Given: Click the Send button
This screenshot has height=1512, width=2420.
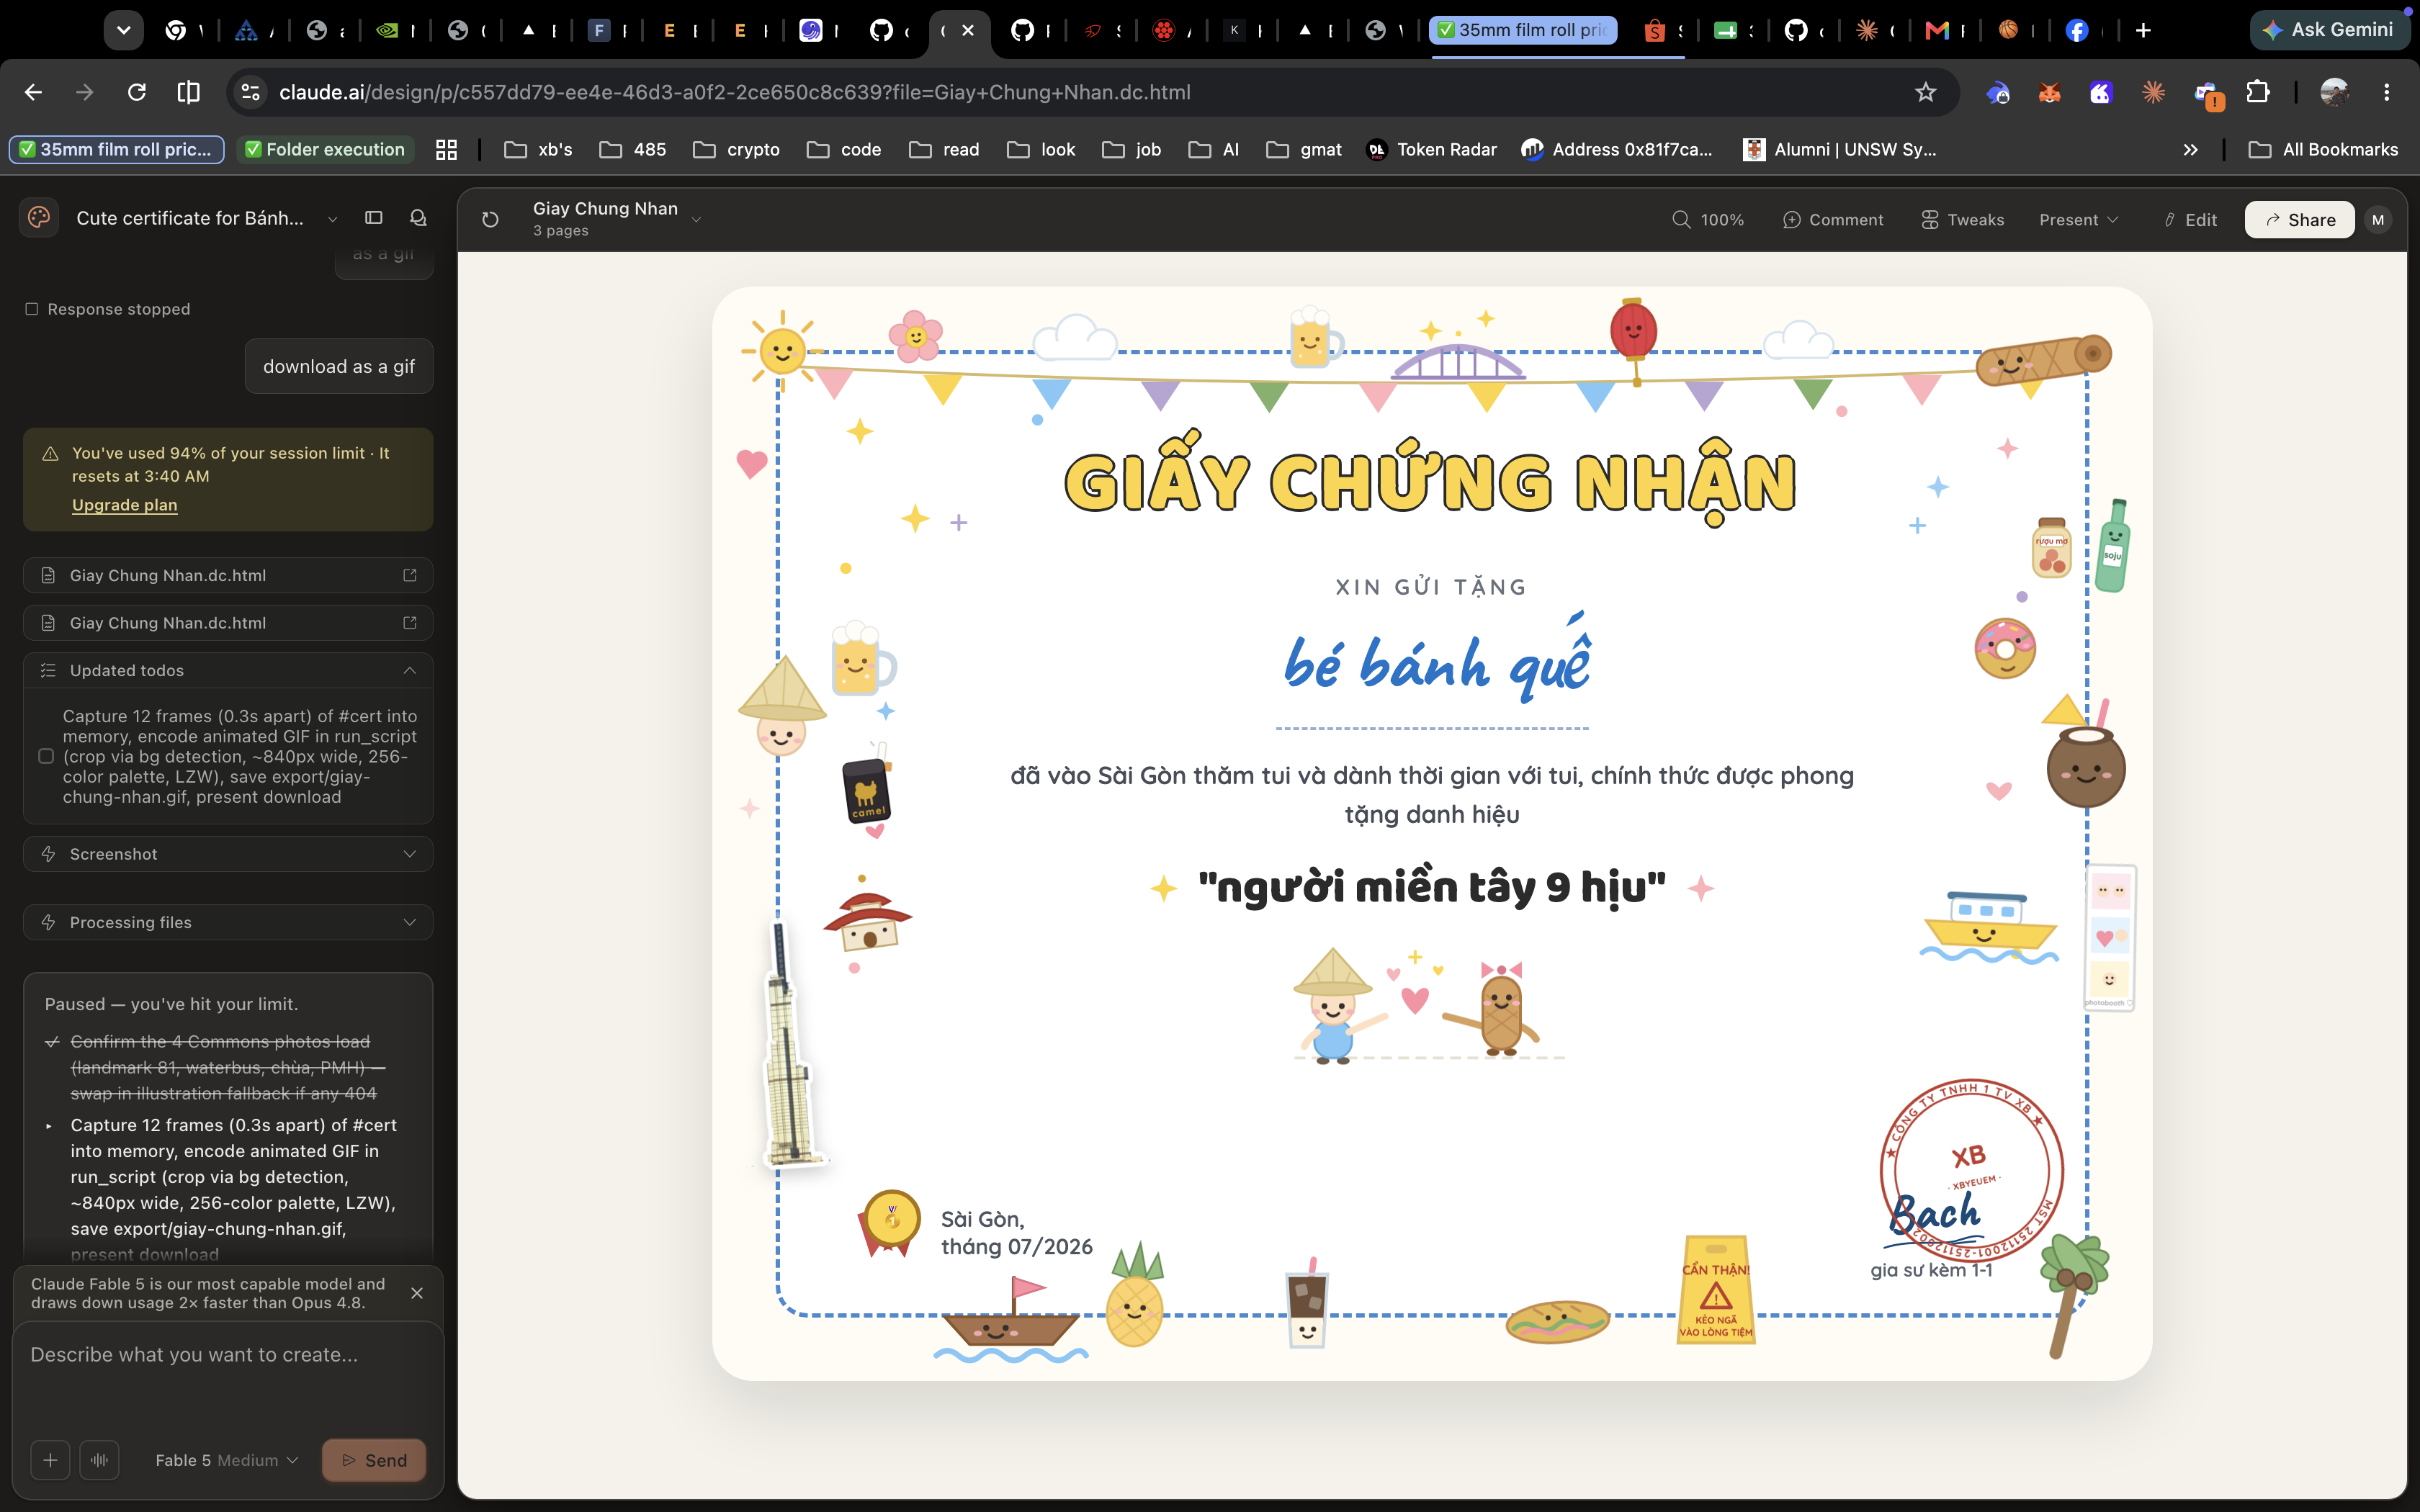Looking at the screenshot, I should click(374, 1460).
